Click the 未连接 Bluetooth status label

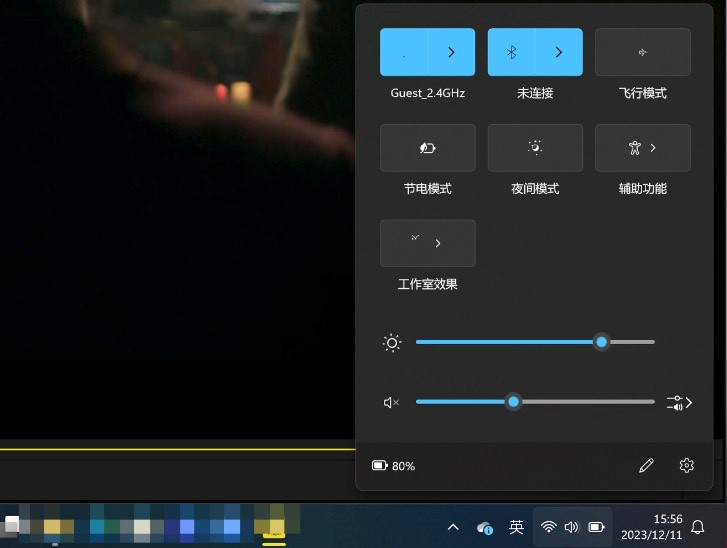tap(535, 93)
